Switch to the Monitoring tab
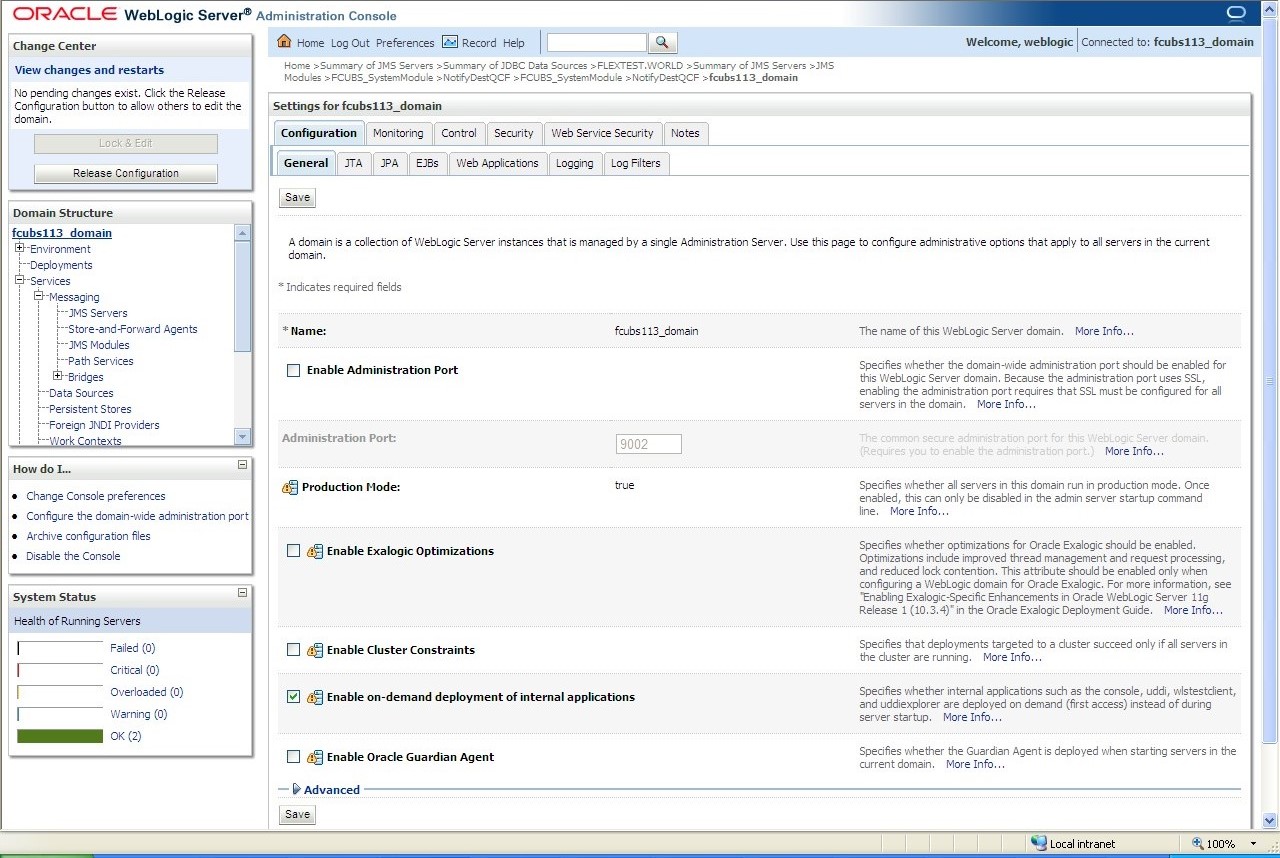Screen dimensions: 1280x858 pos(398,132)
